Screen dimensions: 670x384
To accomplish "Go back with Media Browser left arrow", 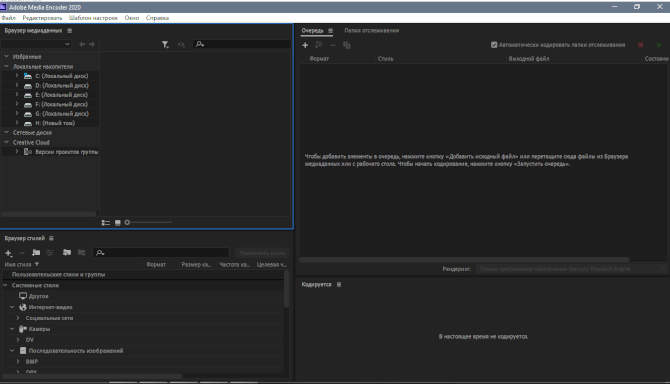I will click(82, 44).
